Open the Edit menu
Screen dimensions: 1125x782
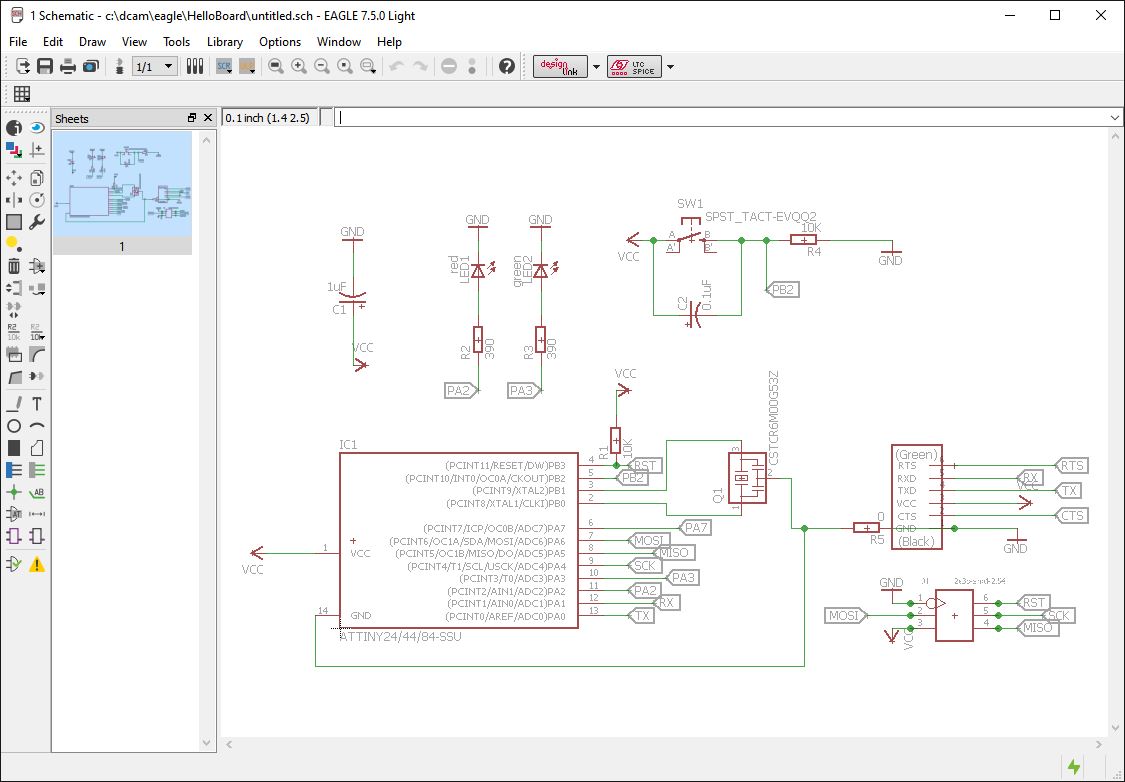tap(52, 42)
